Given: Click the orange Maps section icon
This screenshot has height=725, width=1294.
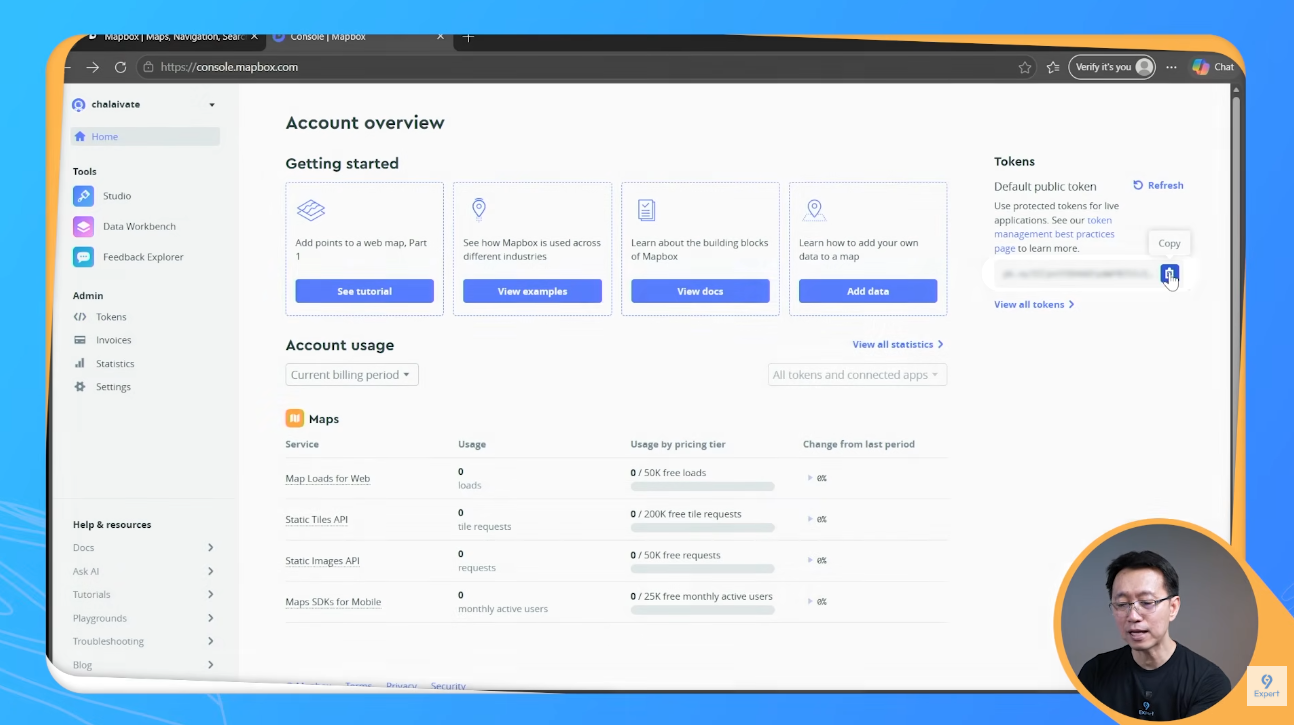Looking at the screenshot, I should 295,419.
